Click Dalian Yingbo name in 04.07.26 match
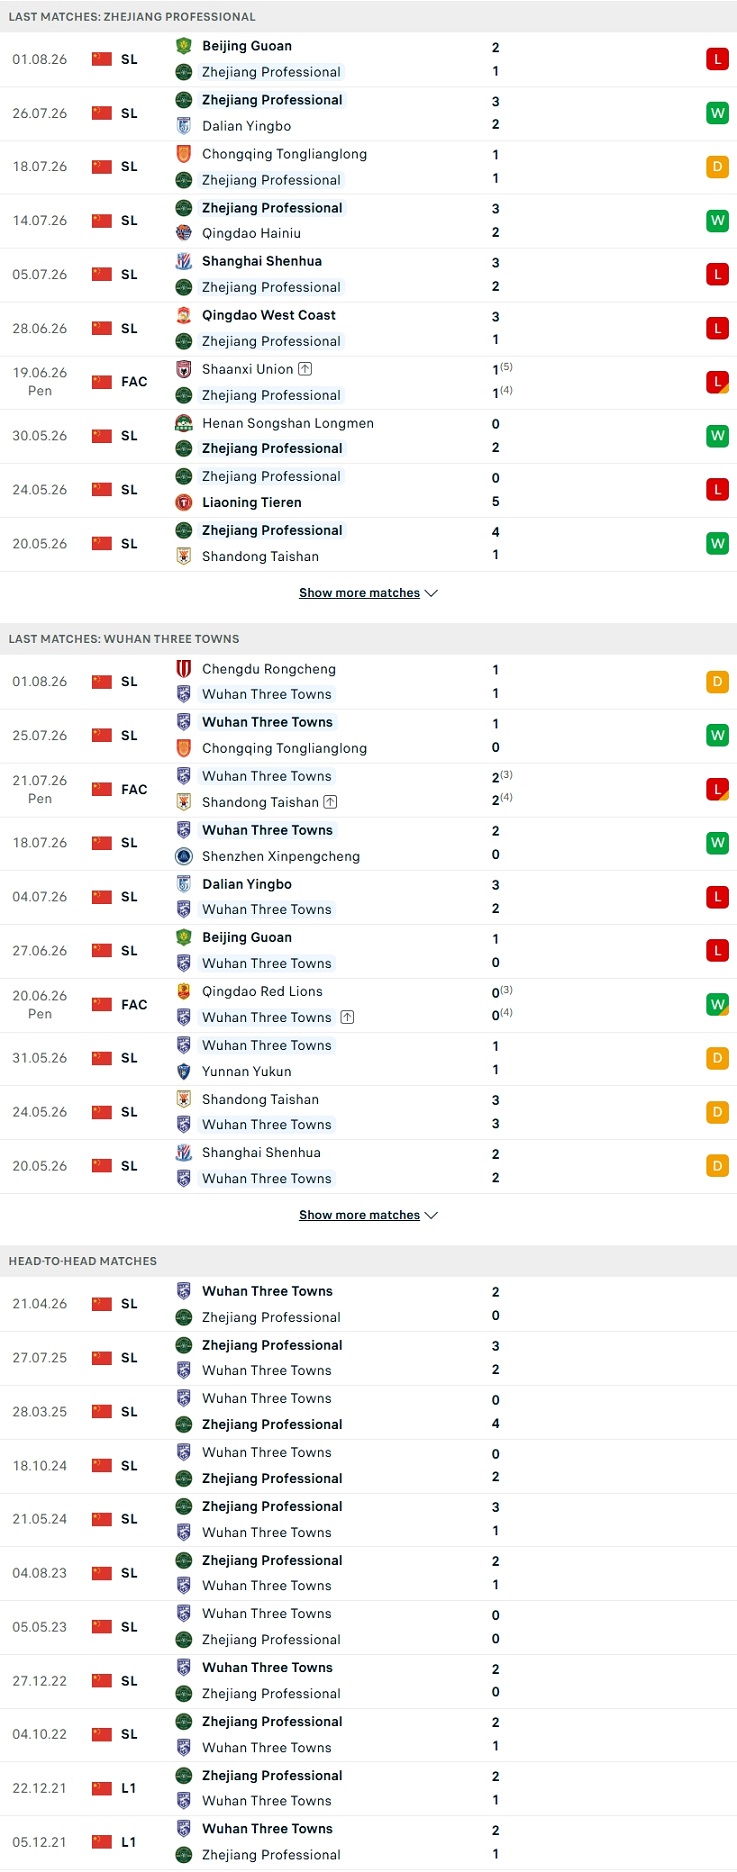Screen dimensions: 737x1872 click(247, 884)
